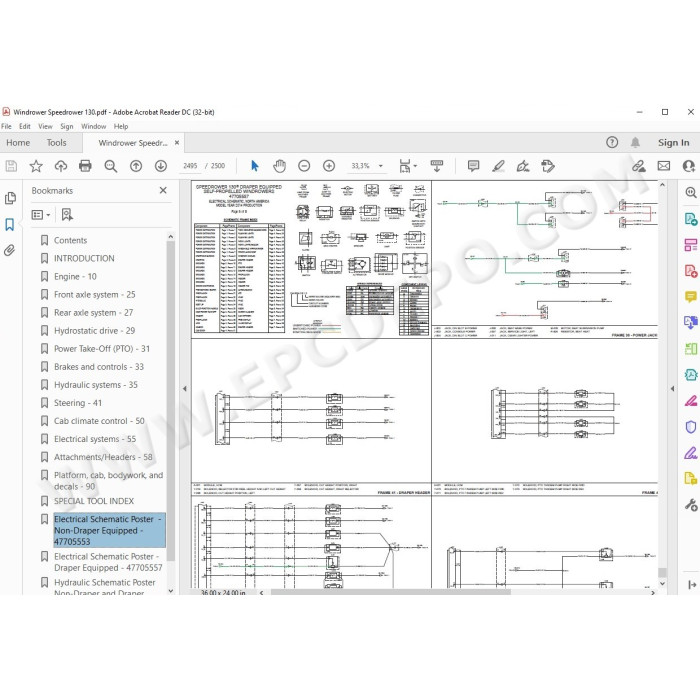Open the sign document pen tool

[x=523, y=166]
